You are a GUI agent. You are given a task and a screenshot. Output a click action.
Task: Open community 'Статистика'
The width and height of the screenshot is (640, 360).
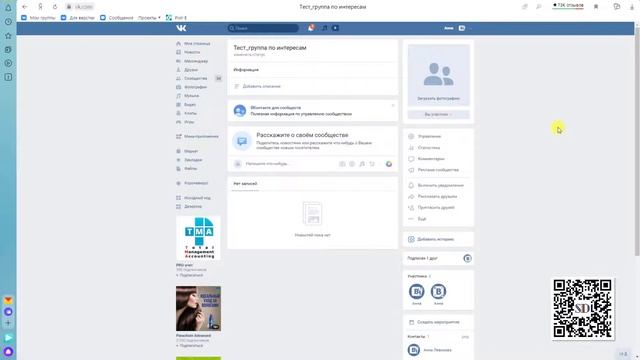(x=424, y=147)
